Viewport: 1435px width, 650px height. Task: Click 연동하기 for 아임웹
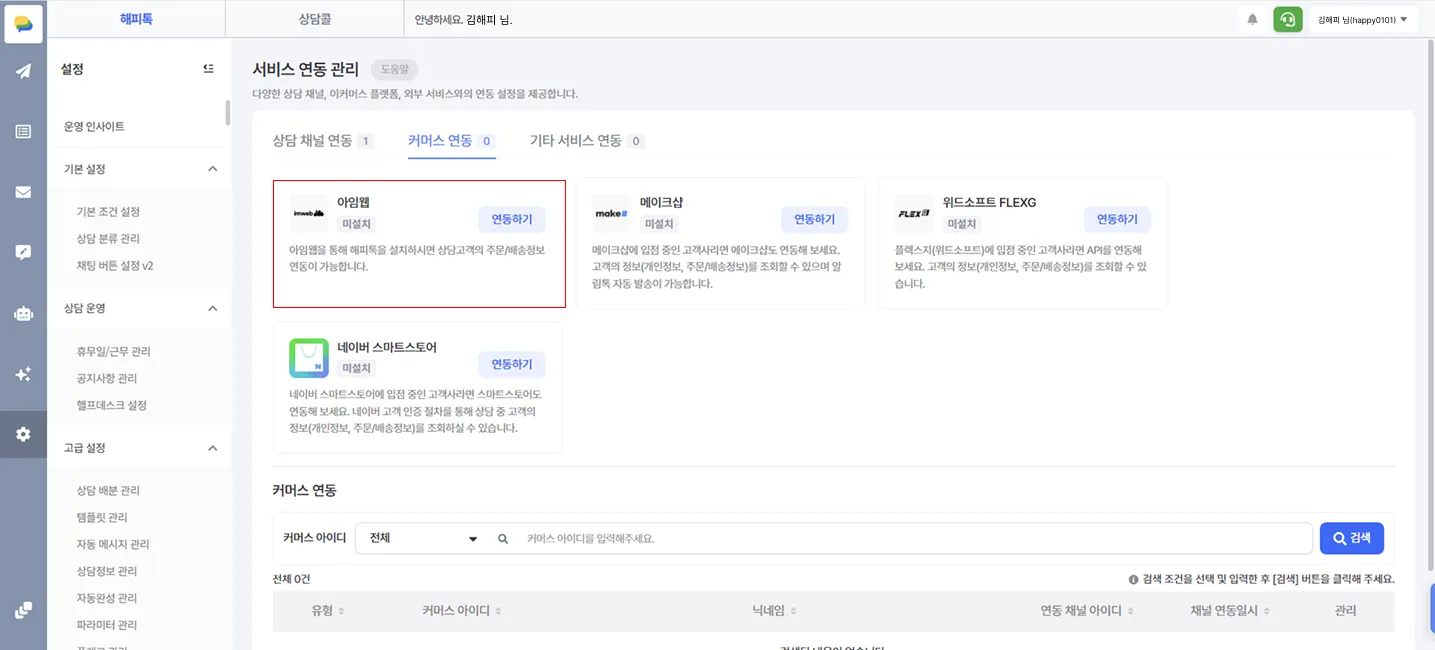512,220
